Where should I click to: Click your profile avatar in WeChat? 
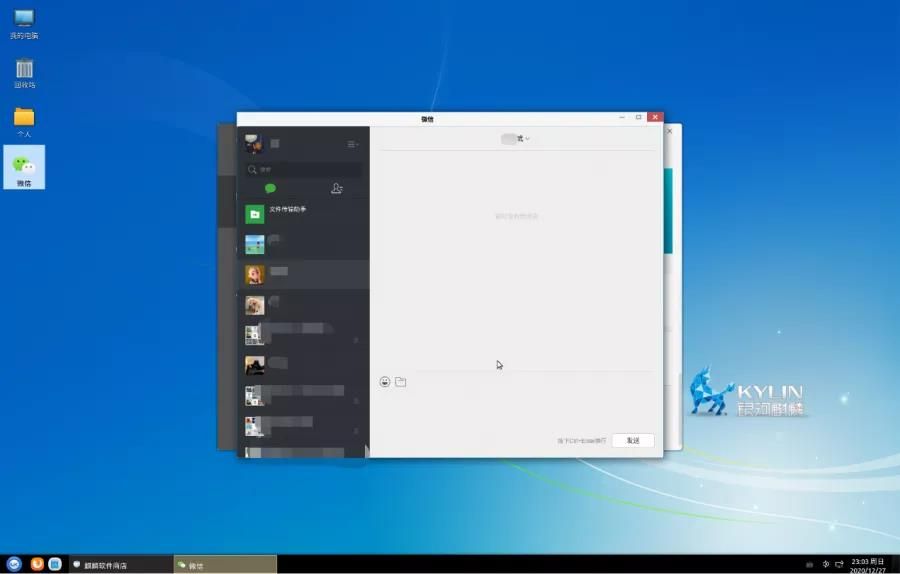(x=254, y=144)
